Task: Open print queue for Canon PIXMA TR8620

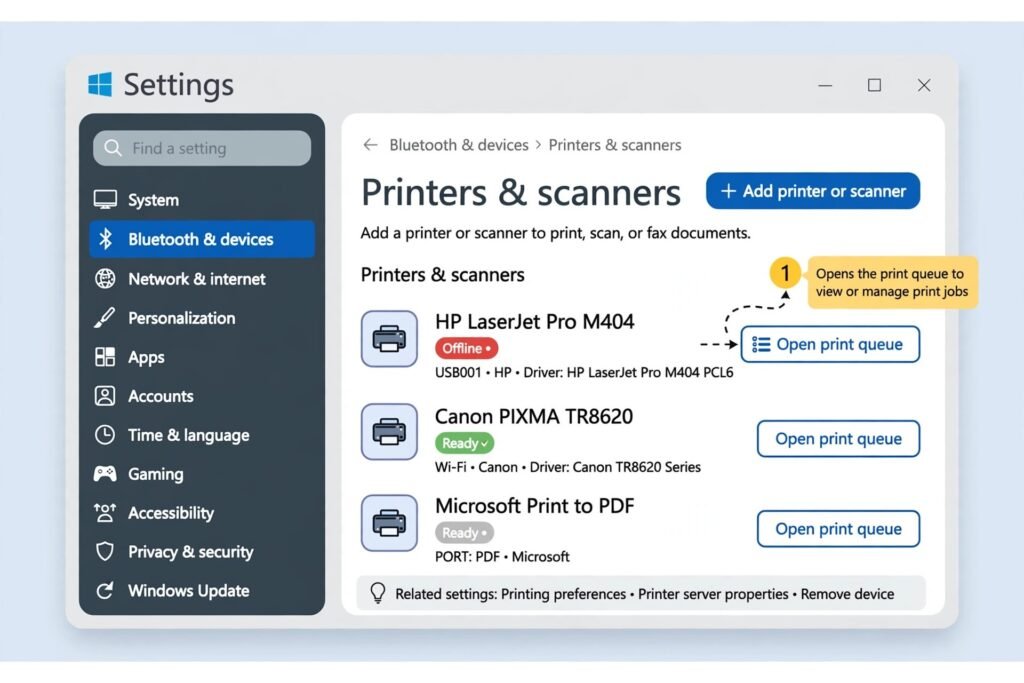Action: click(839, 439)
